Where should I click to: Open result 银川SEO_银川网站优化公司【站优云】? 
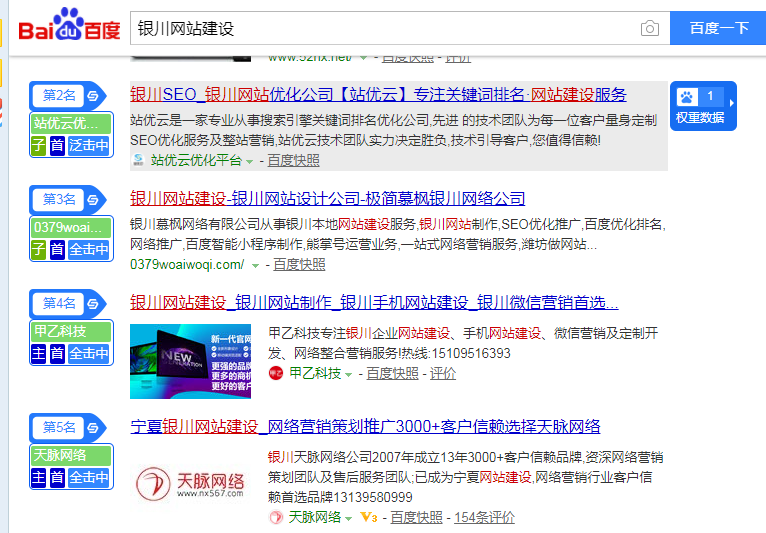(x=378, y=95)
